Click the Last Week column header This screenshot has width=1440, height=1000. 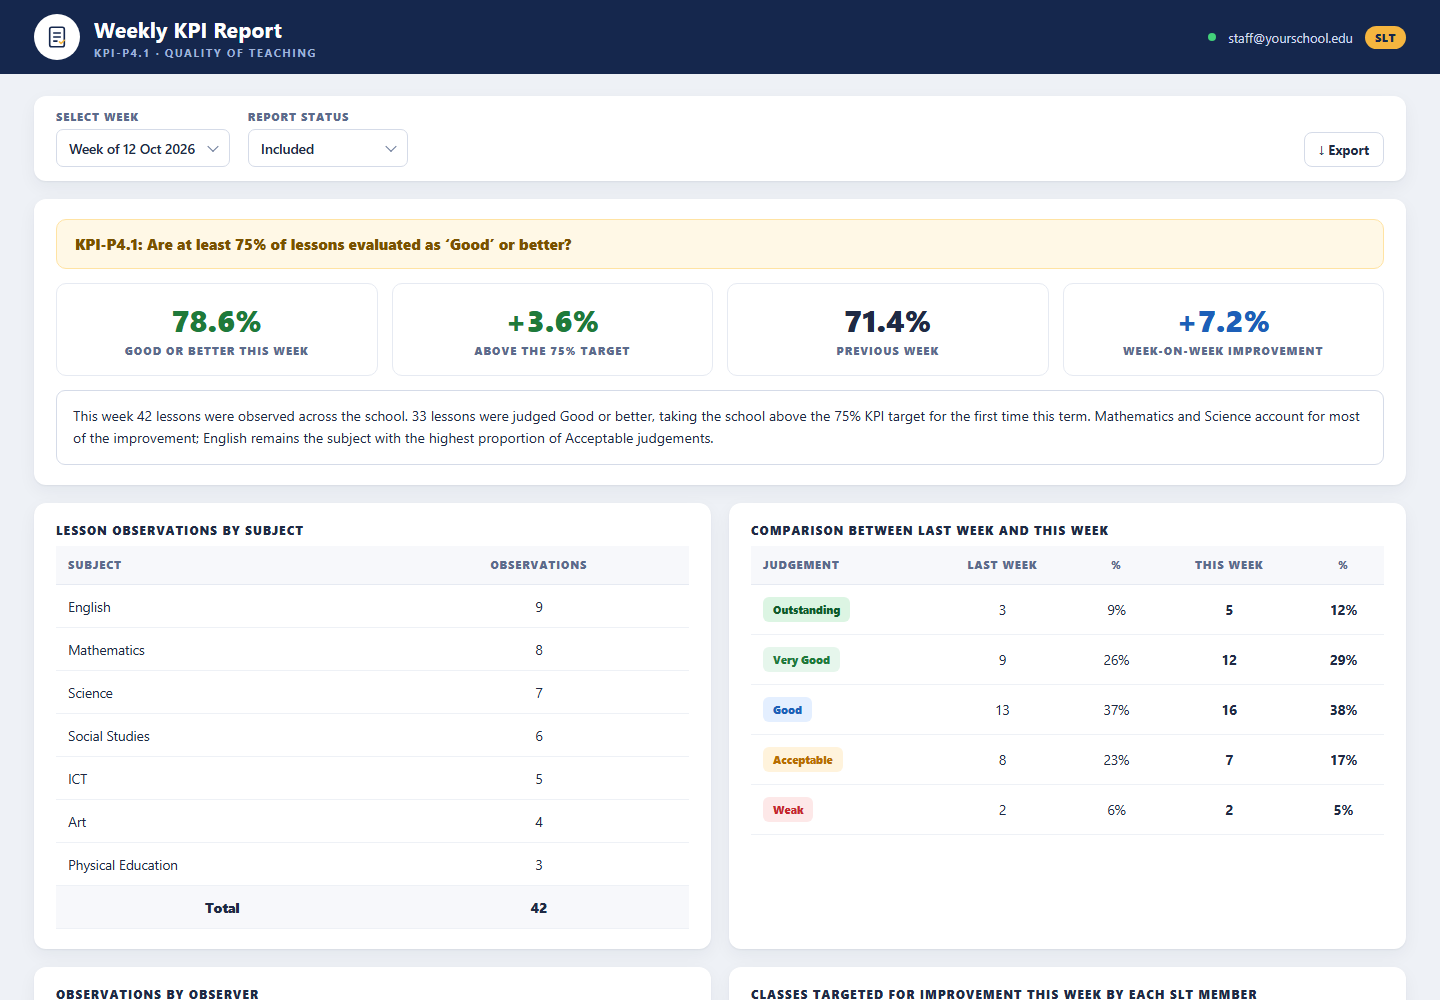[x=1002, y=565]
